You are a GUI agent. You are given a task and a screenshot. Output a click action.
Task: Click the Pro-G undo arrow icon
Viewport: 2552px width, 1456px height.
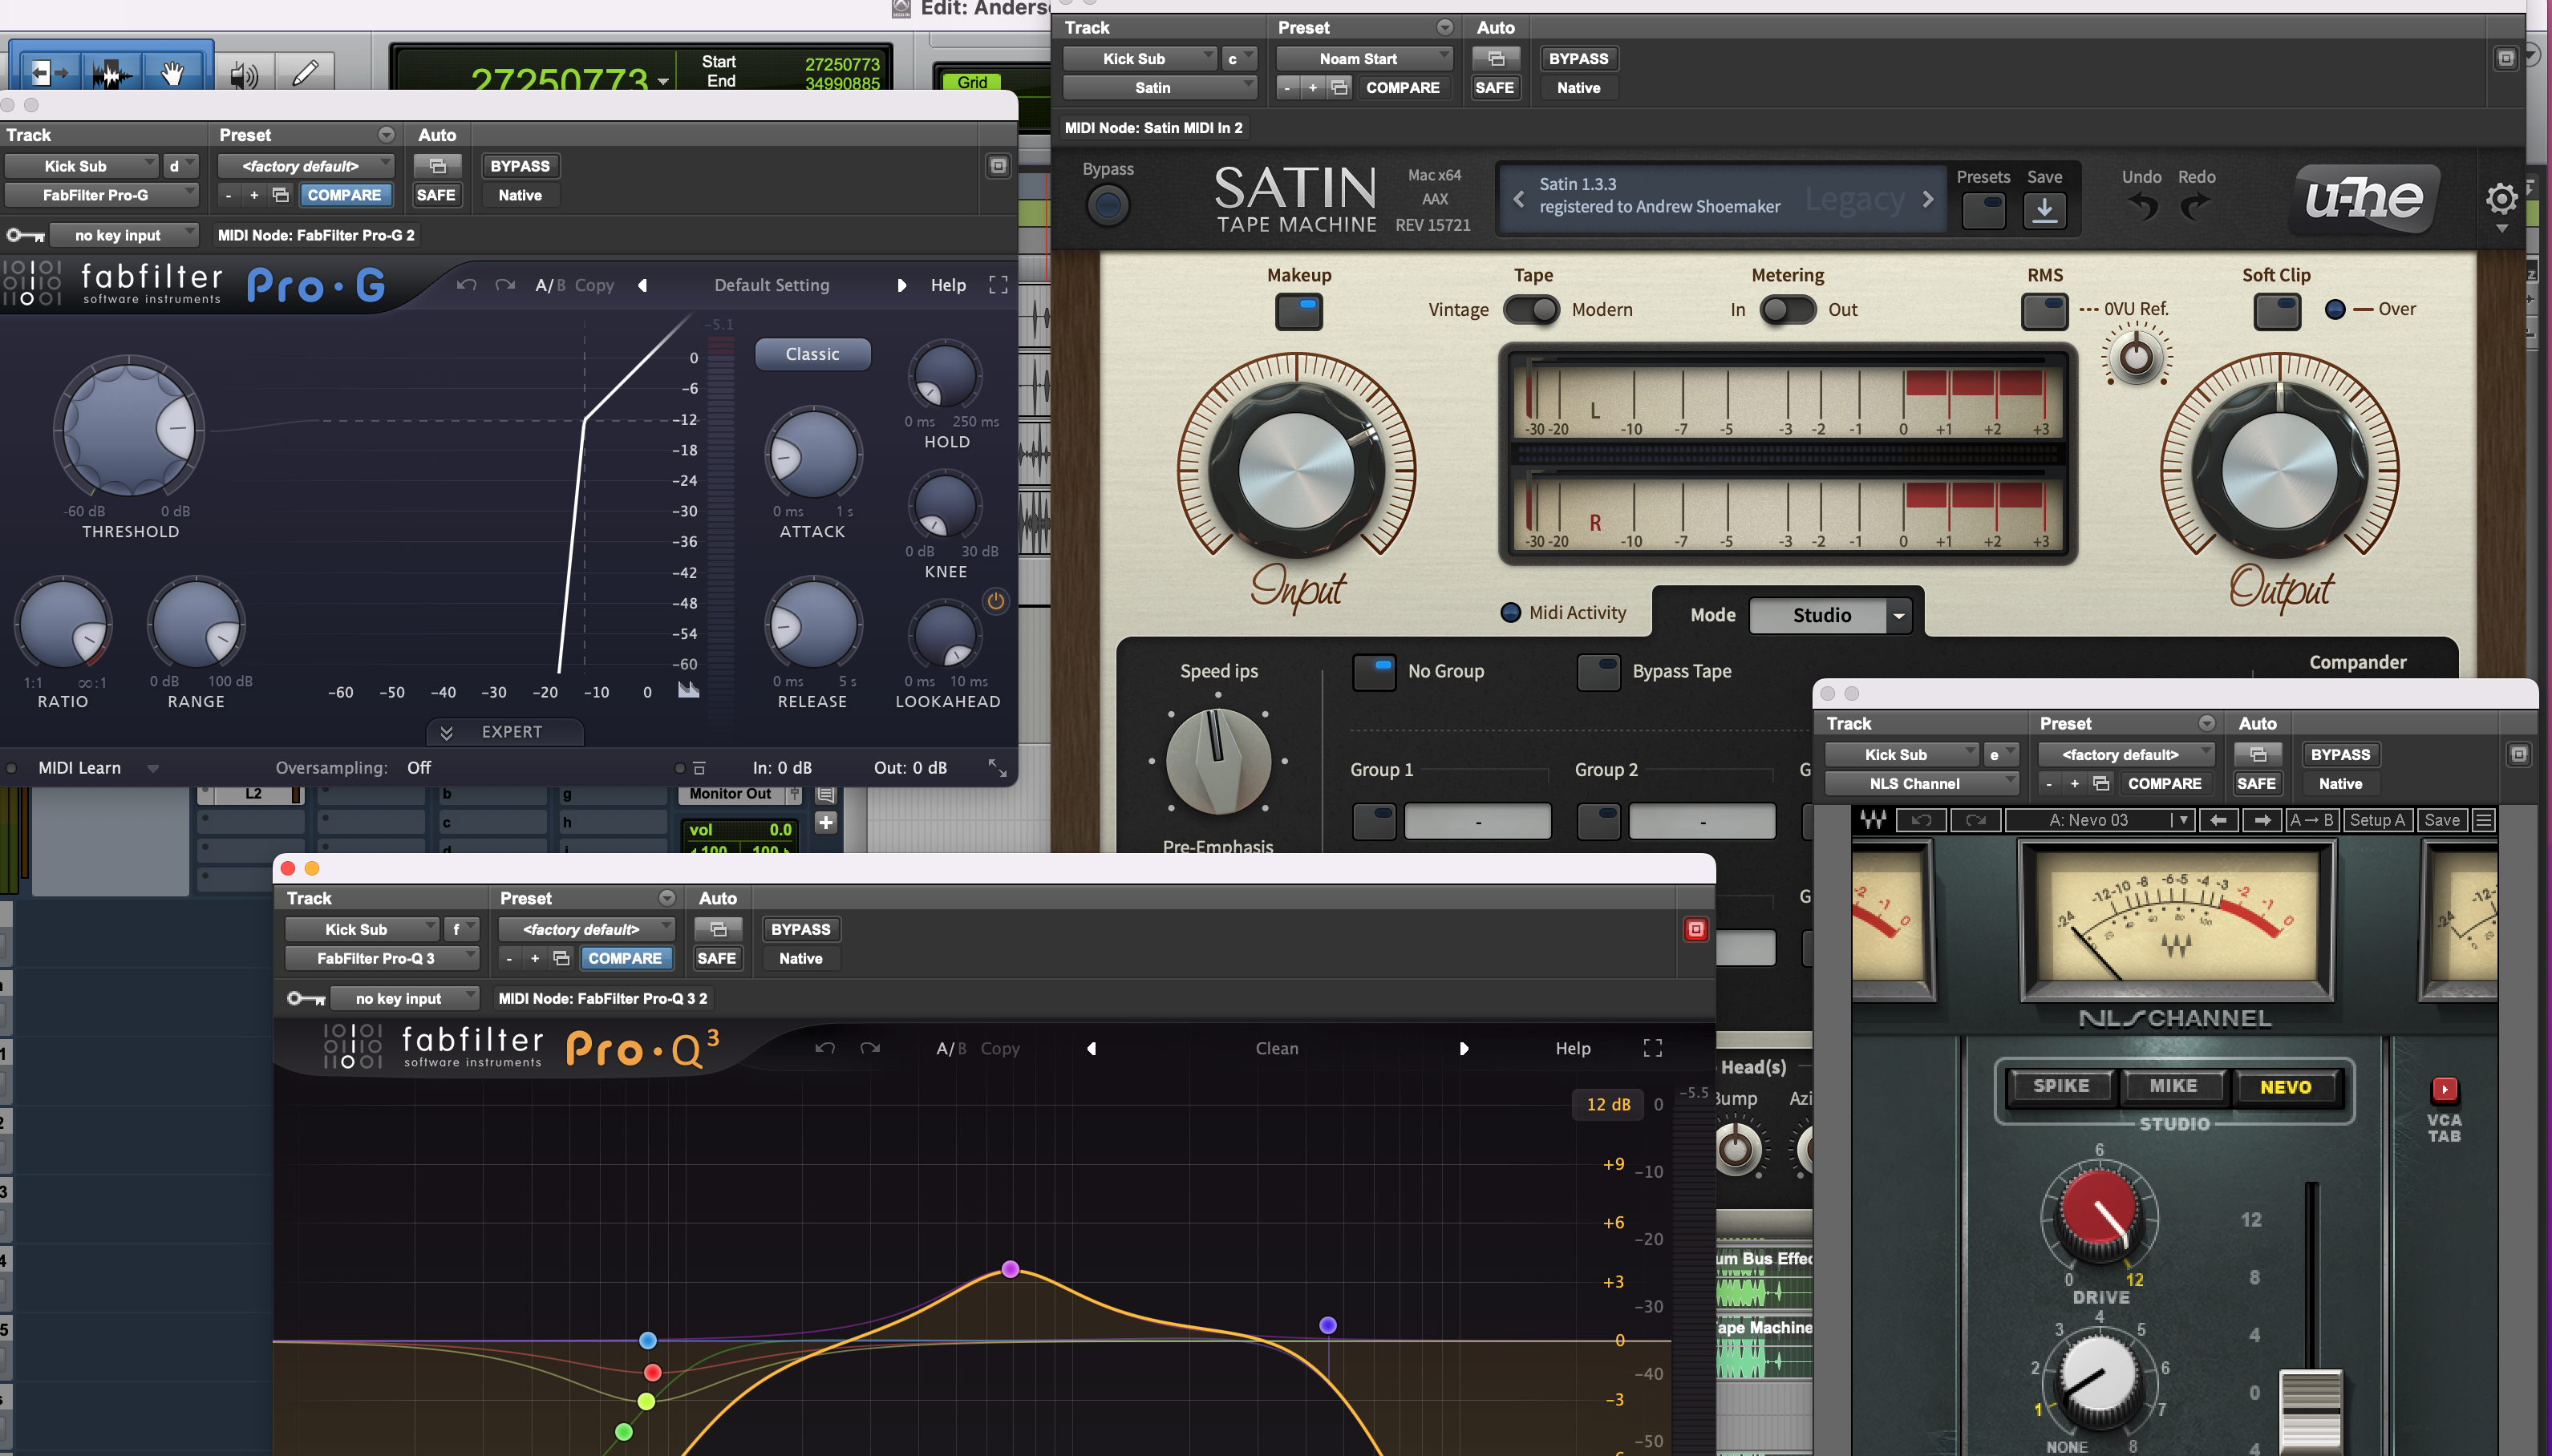pos(466,285)
